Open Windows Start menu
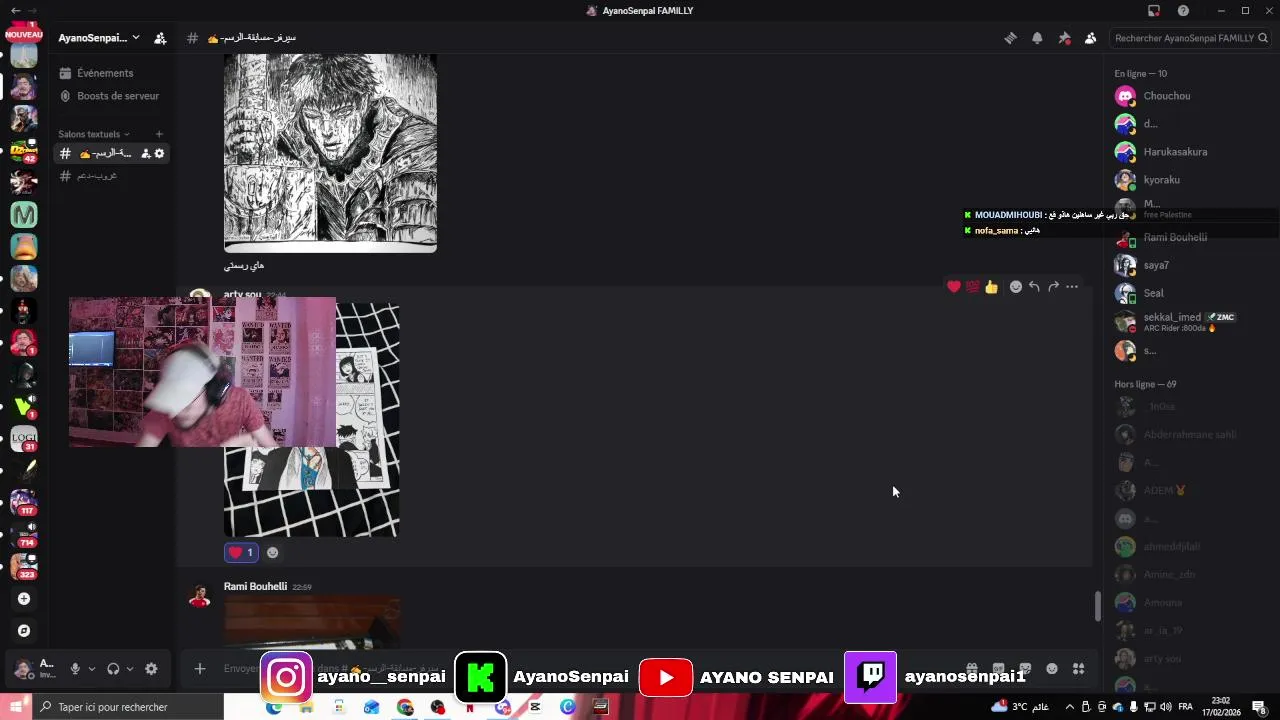Viewport: 1280px width, 720px height. [x=17, y=707]
